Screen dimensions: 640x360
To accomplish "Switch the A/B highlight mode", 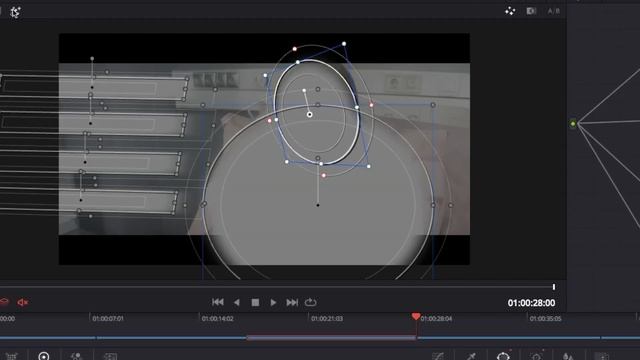I will click(553, 11).
